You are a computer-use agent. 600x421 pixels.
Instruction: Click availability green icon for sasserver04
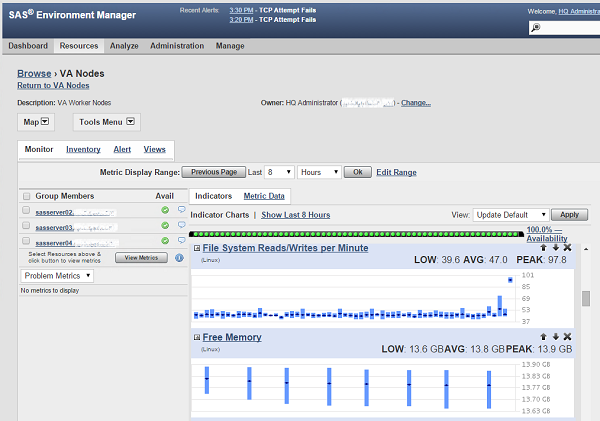point(165,241)
